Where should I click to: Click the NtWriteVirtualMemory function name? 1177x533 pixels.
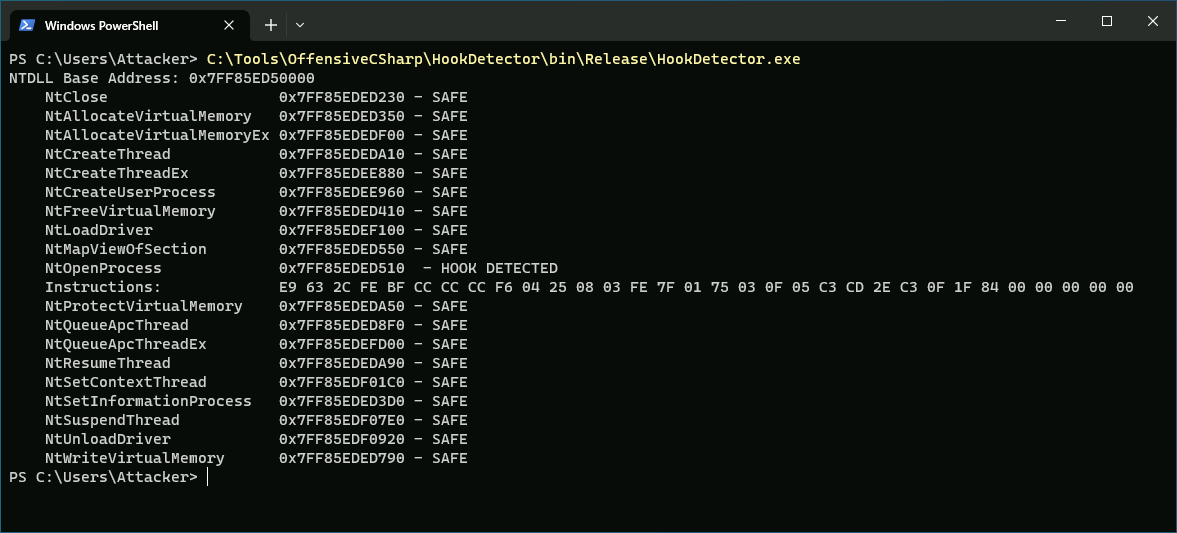134,458
